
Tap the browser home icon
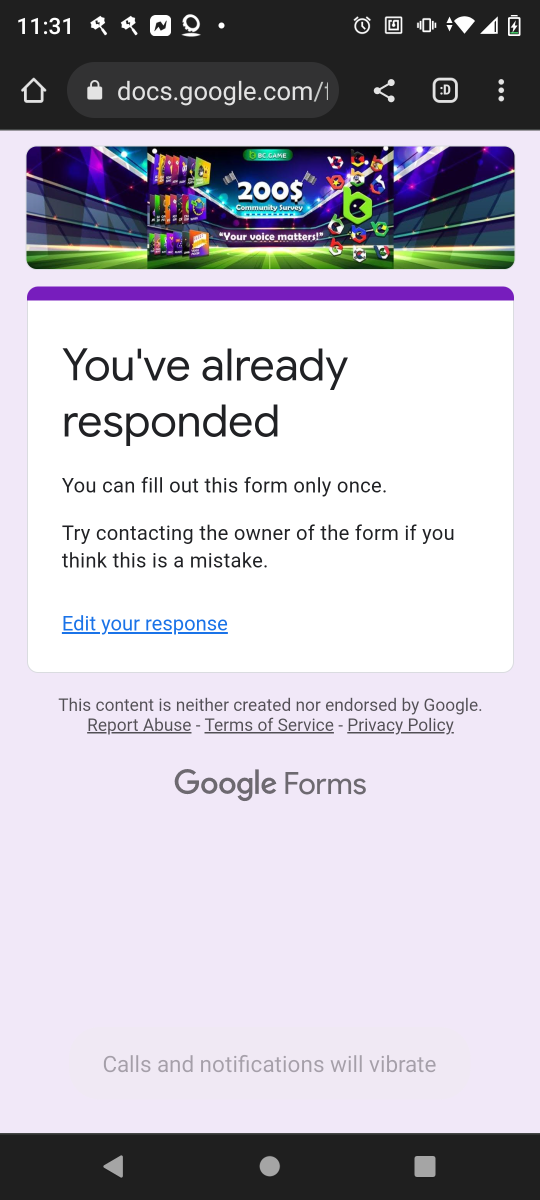(x=33, y=92)
